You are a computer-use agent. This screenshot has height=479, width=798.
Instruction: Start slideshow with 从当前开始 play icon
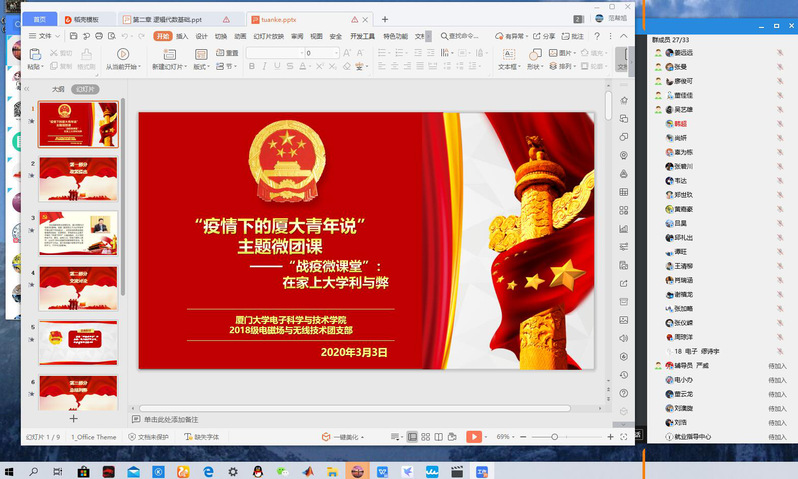click(123, 54)
